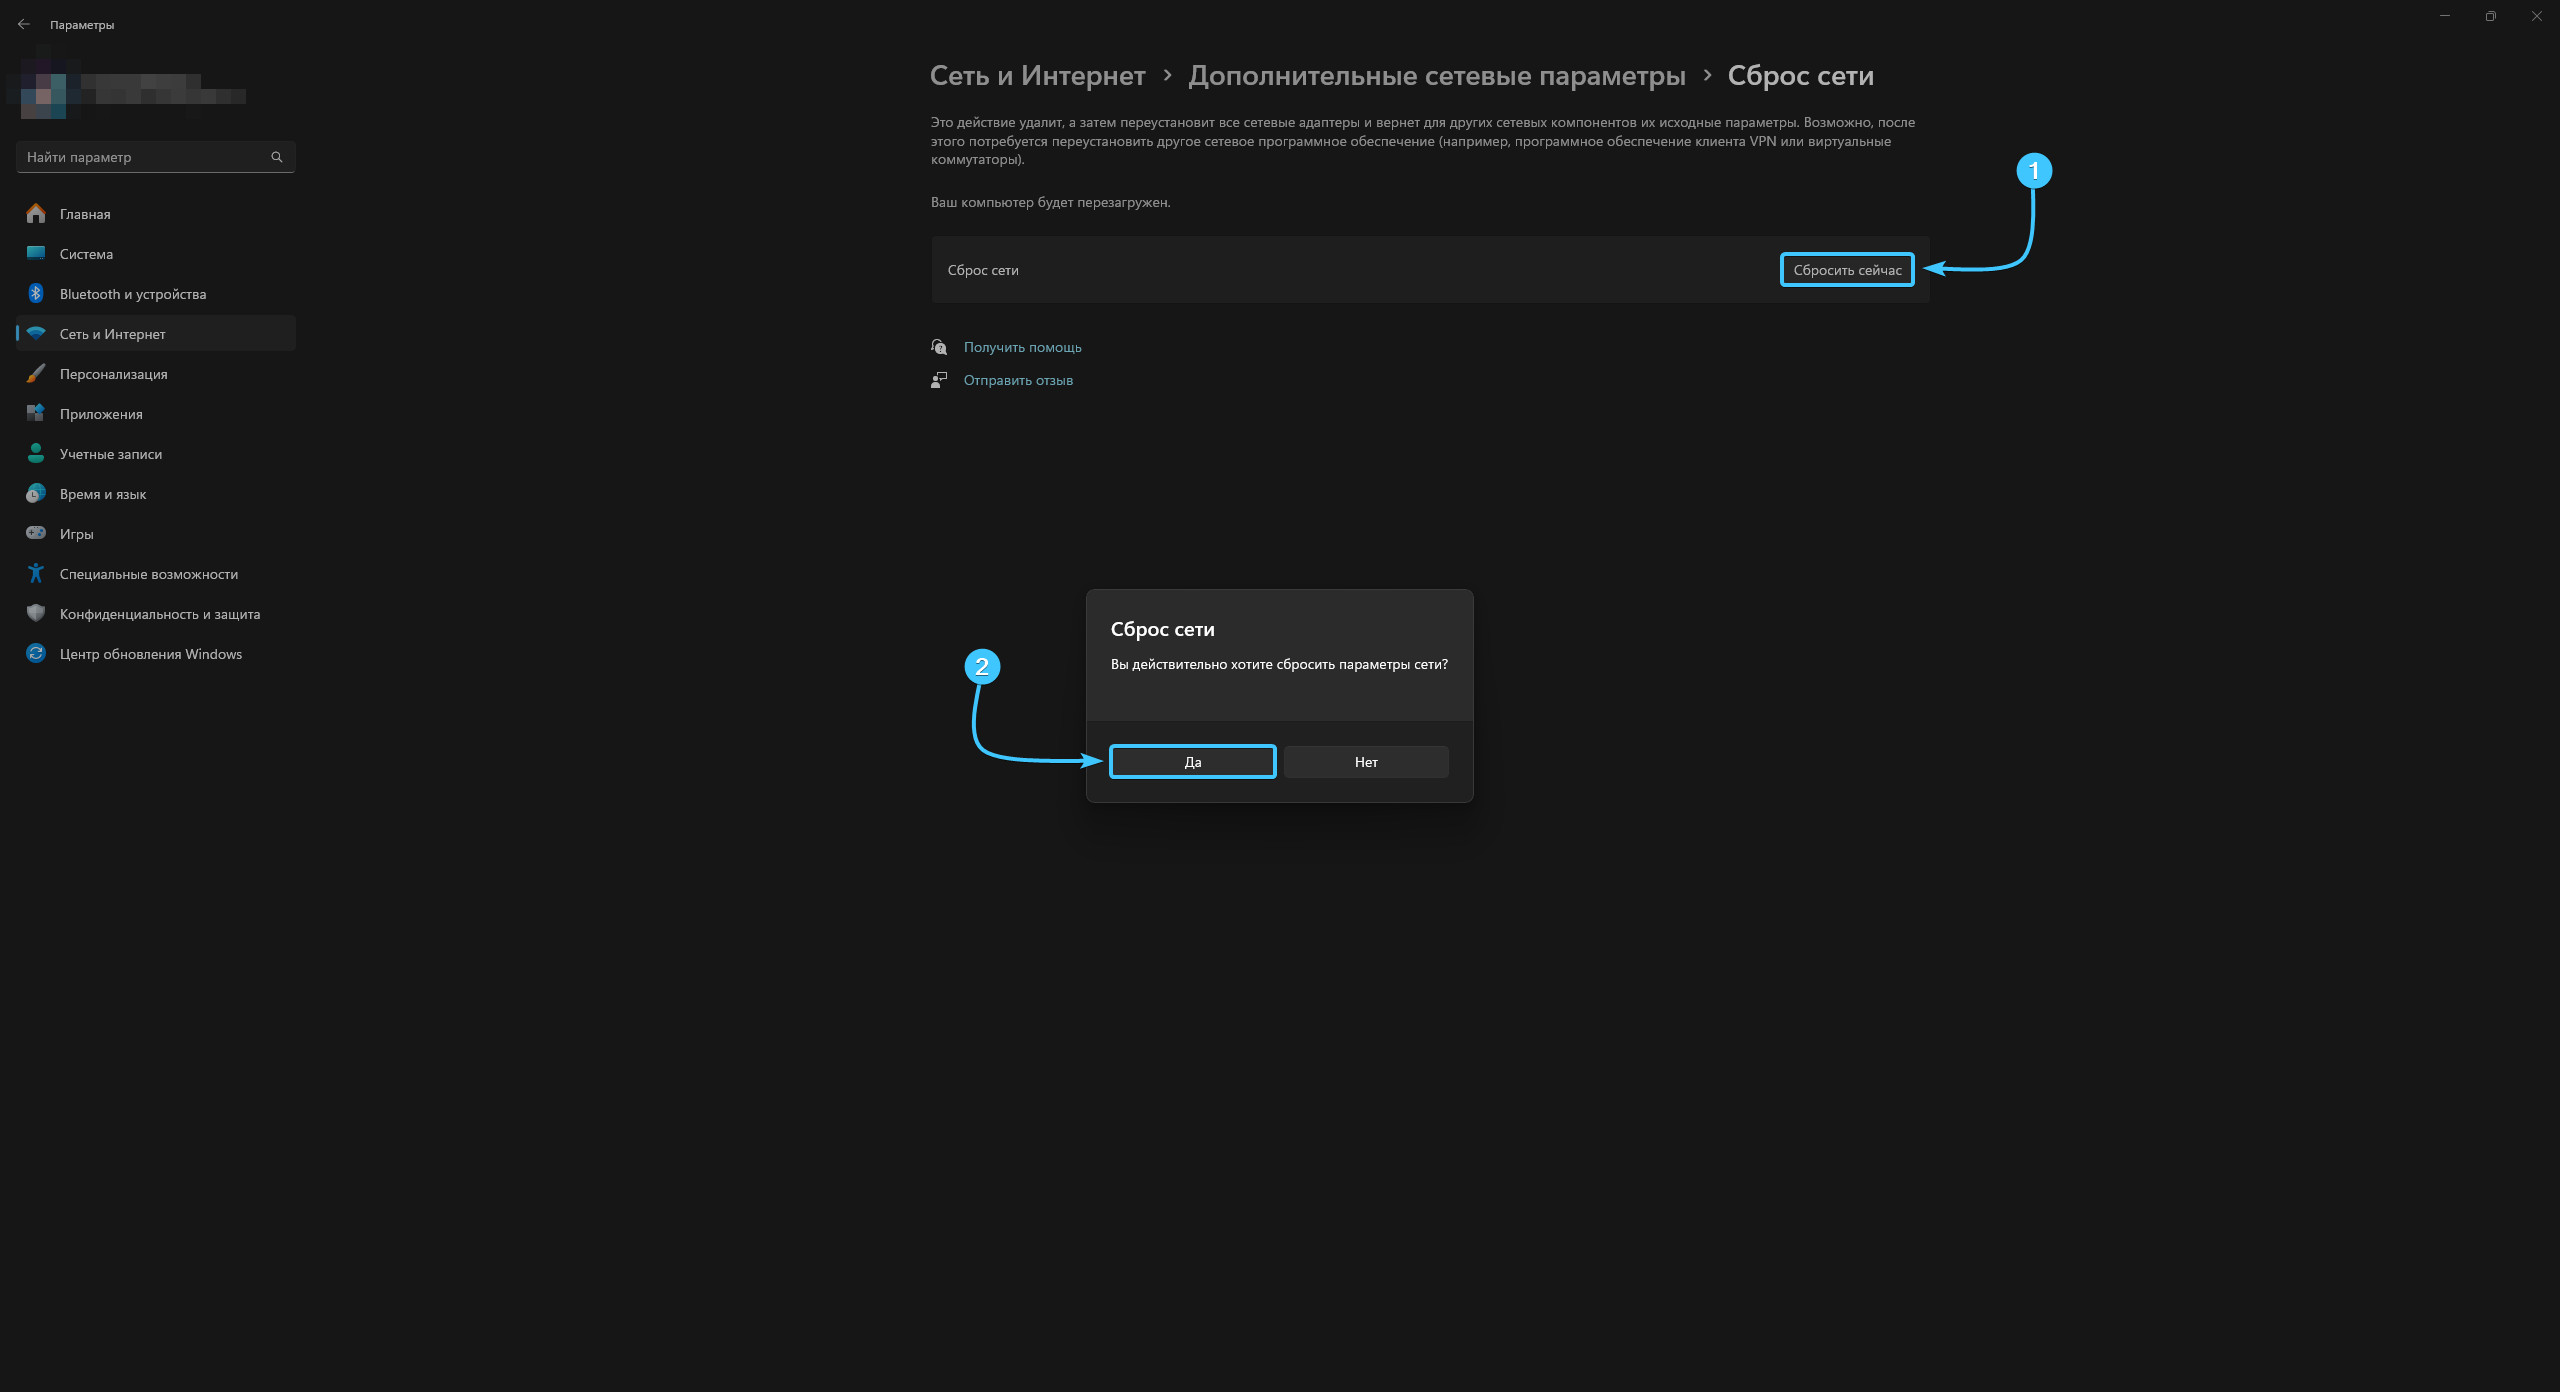Viewport: 2560px width, 1392px height.
Task: Go to Учетные записи
Action: pyautogui.click(x=110, y=454)
